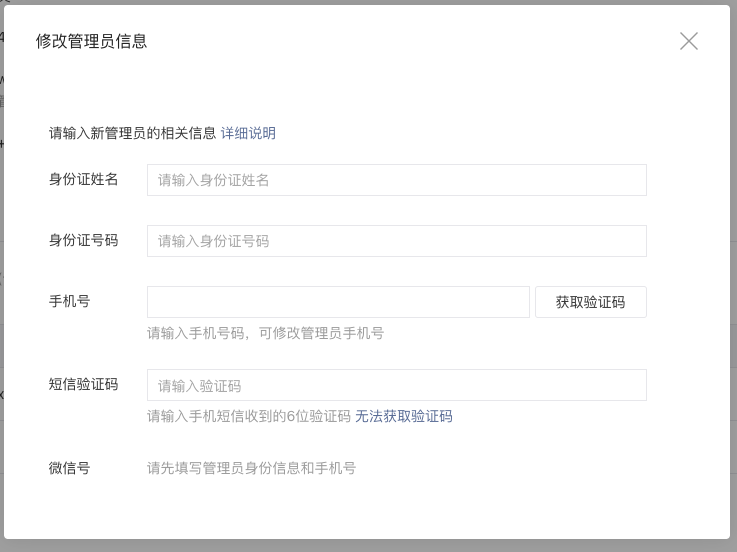Select the 手机号 input field
Image resolution: width=737 pixels, height=552 pixels.
338,302
